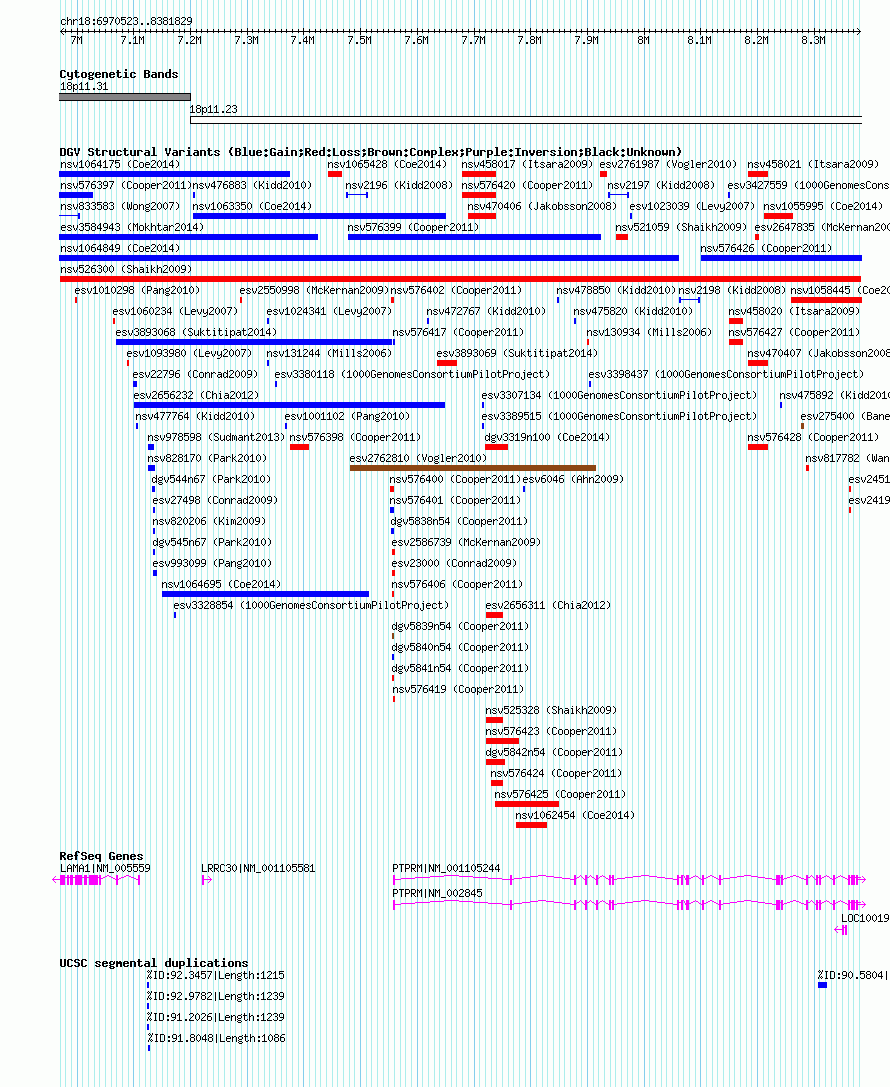Click nsv576420 (Cooper2011) label
The image size is (890, 1087).
click(x=527, y=185)
